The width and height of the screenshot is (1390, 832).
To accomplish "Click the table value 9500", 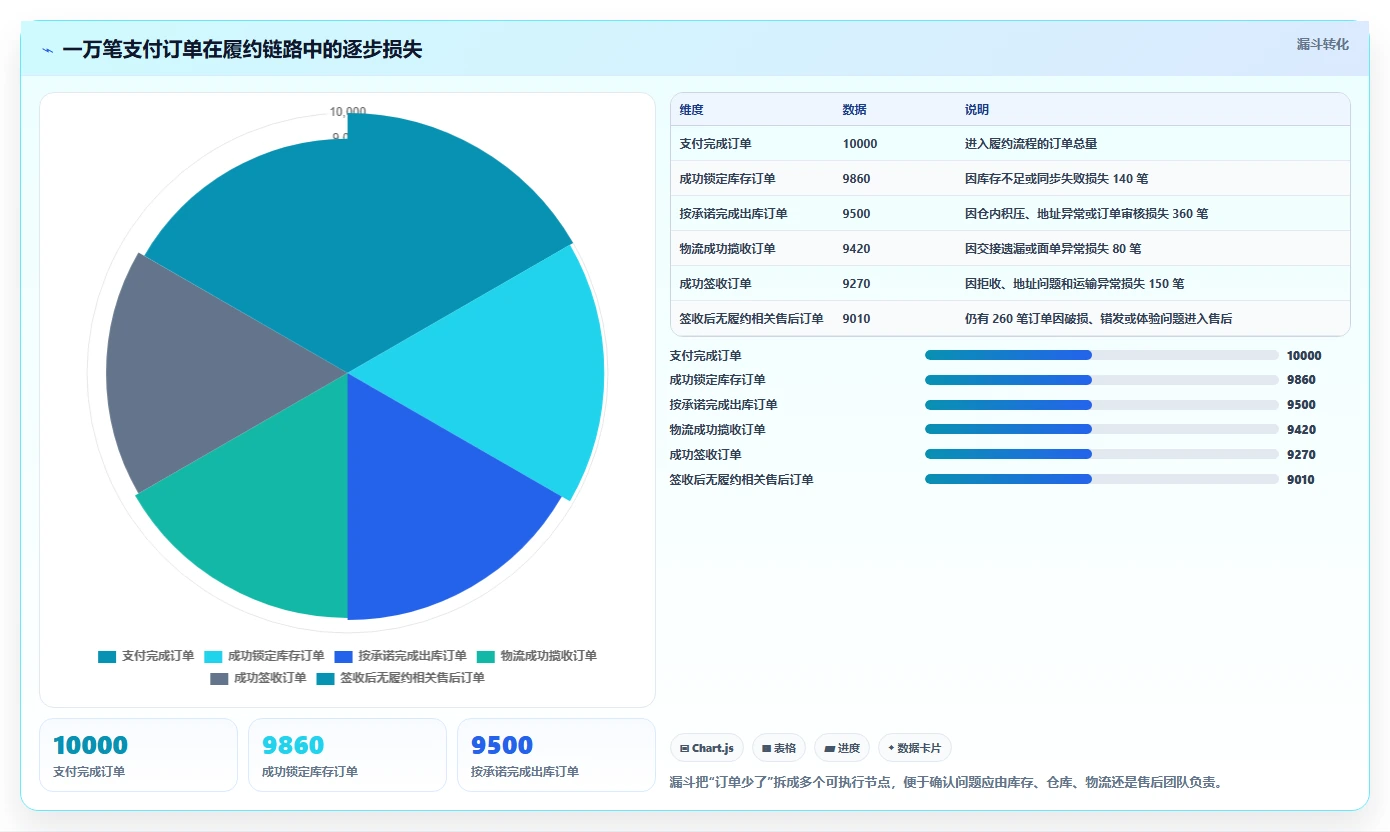I will click(857, 214).
